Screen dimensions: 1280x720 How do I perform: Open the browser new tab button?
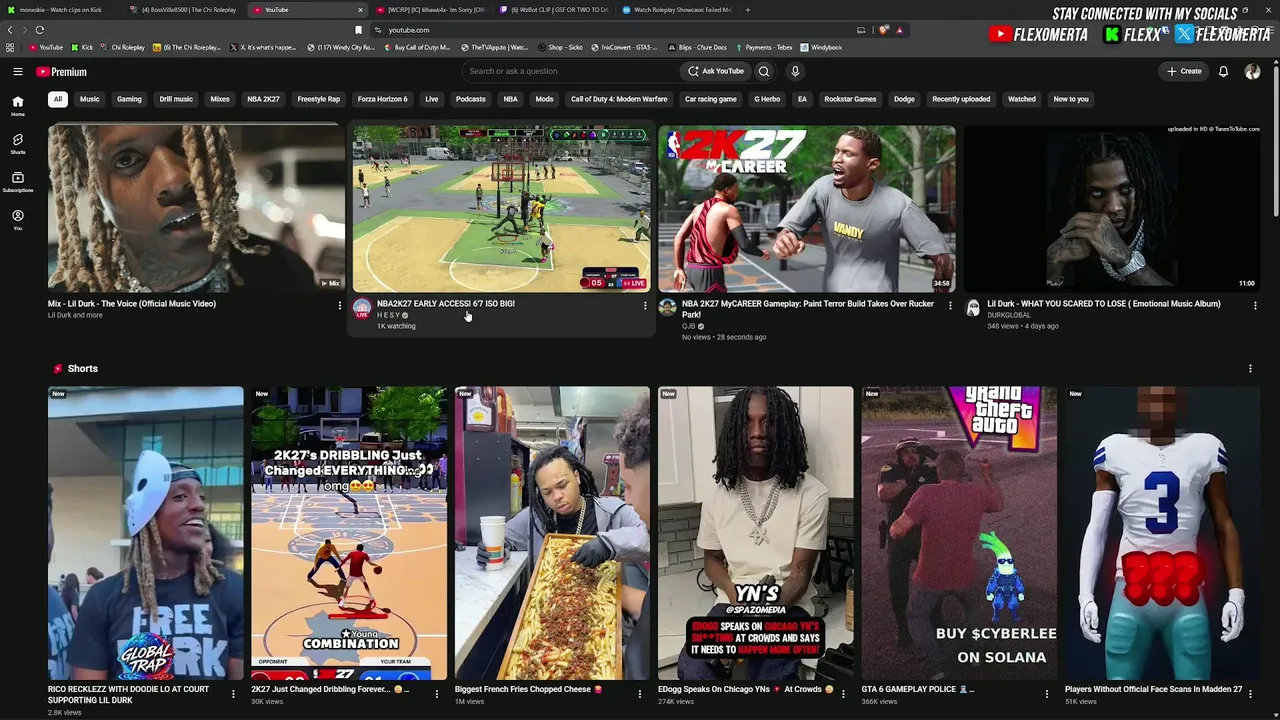coord(748,10)
